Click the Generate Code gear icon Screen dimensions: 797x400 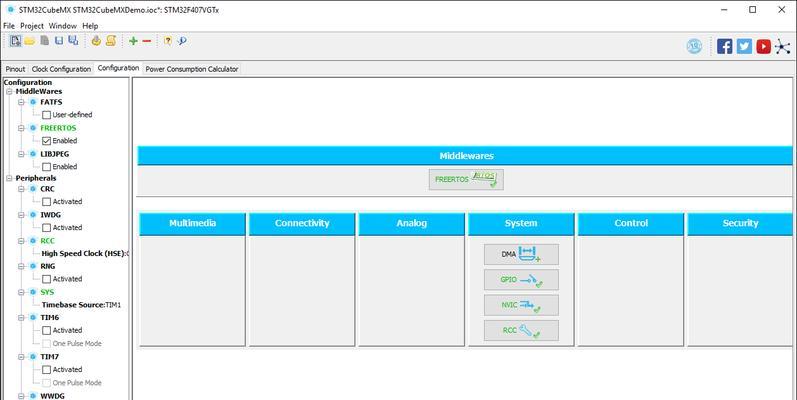pos(96,41)
